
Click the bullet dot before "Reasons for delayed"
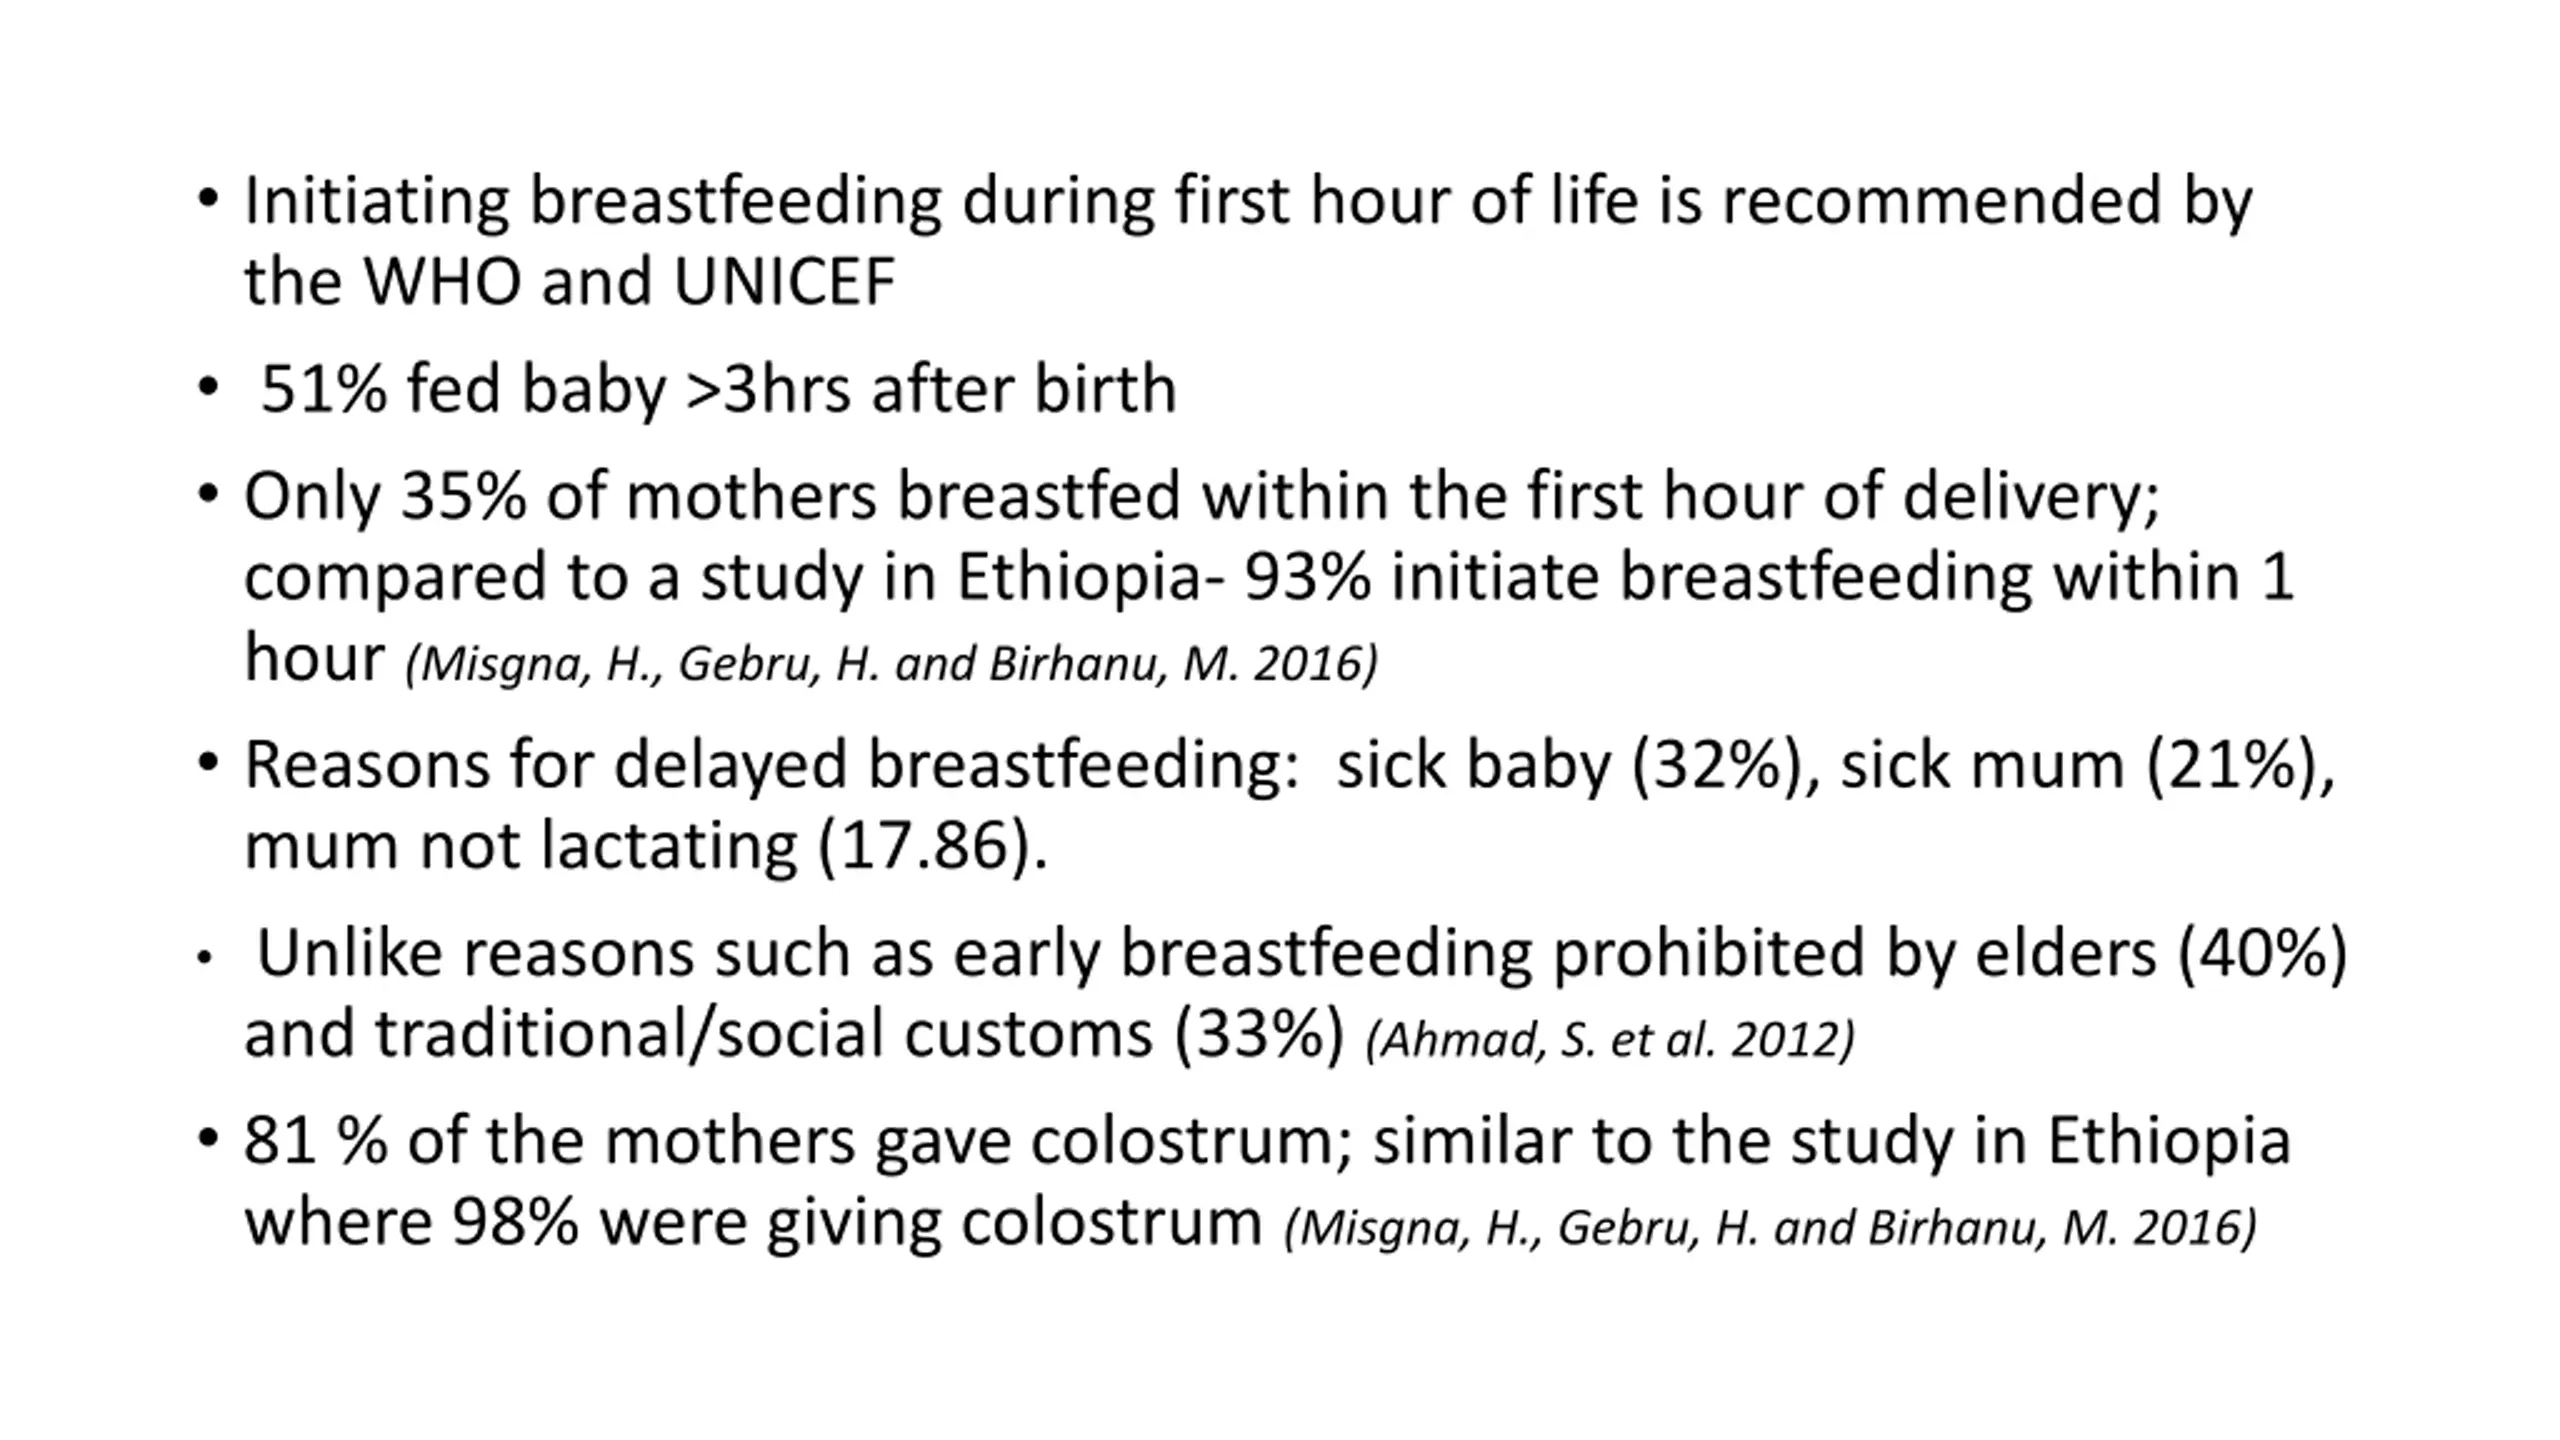click(207, 763)
